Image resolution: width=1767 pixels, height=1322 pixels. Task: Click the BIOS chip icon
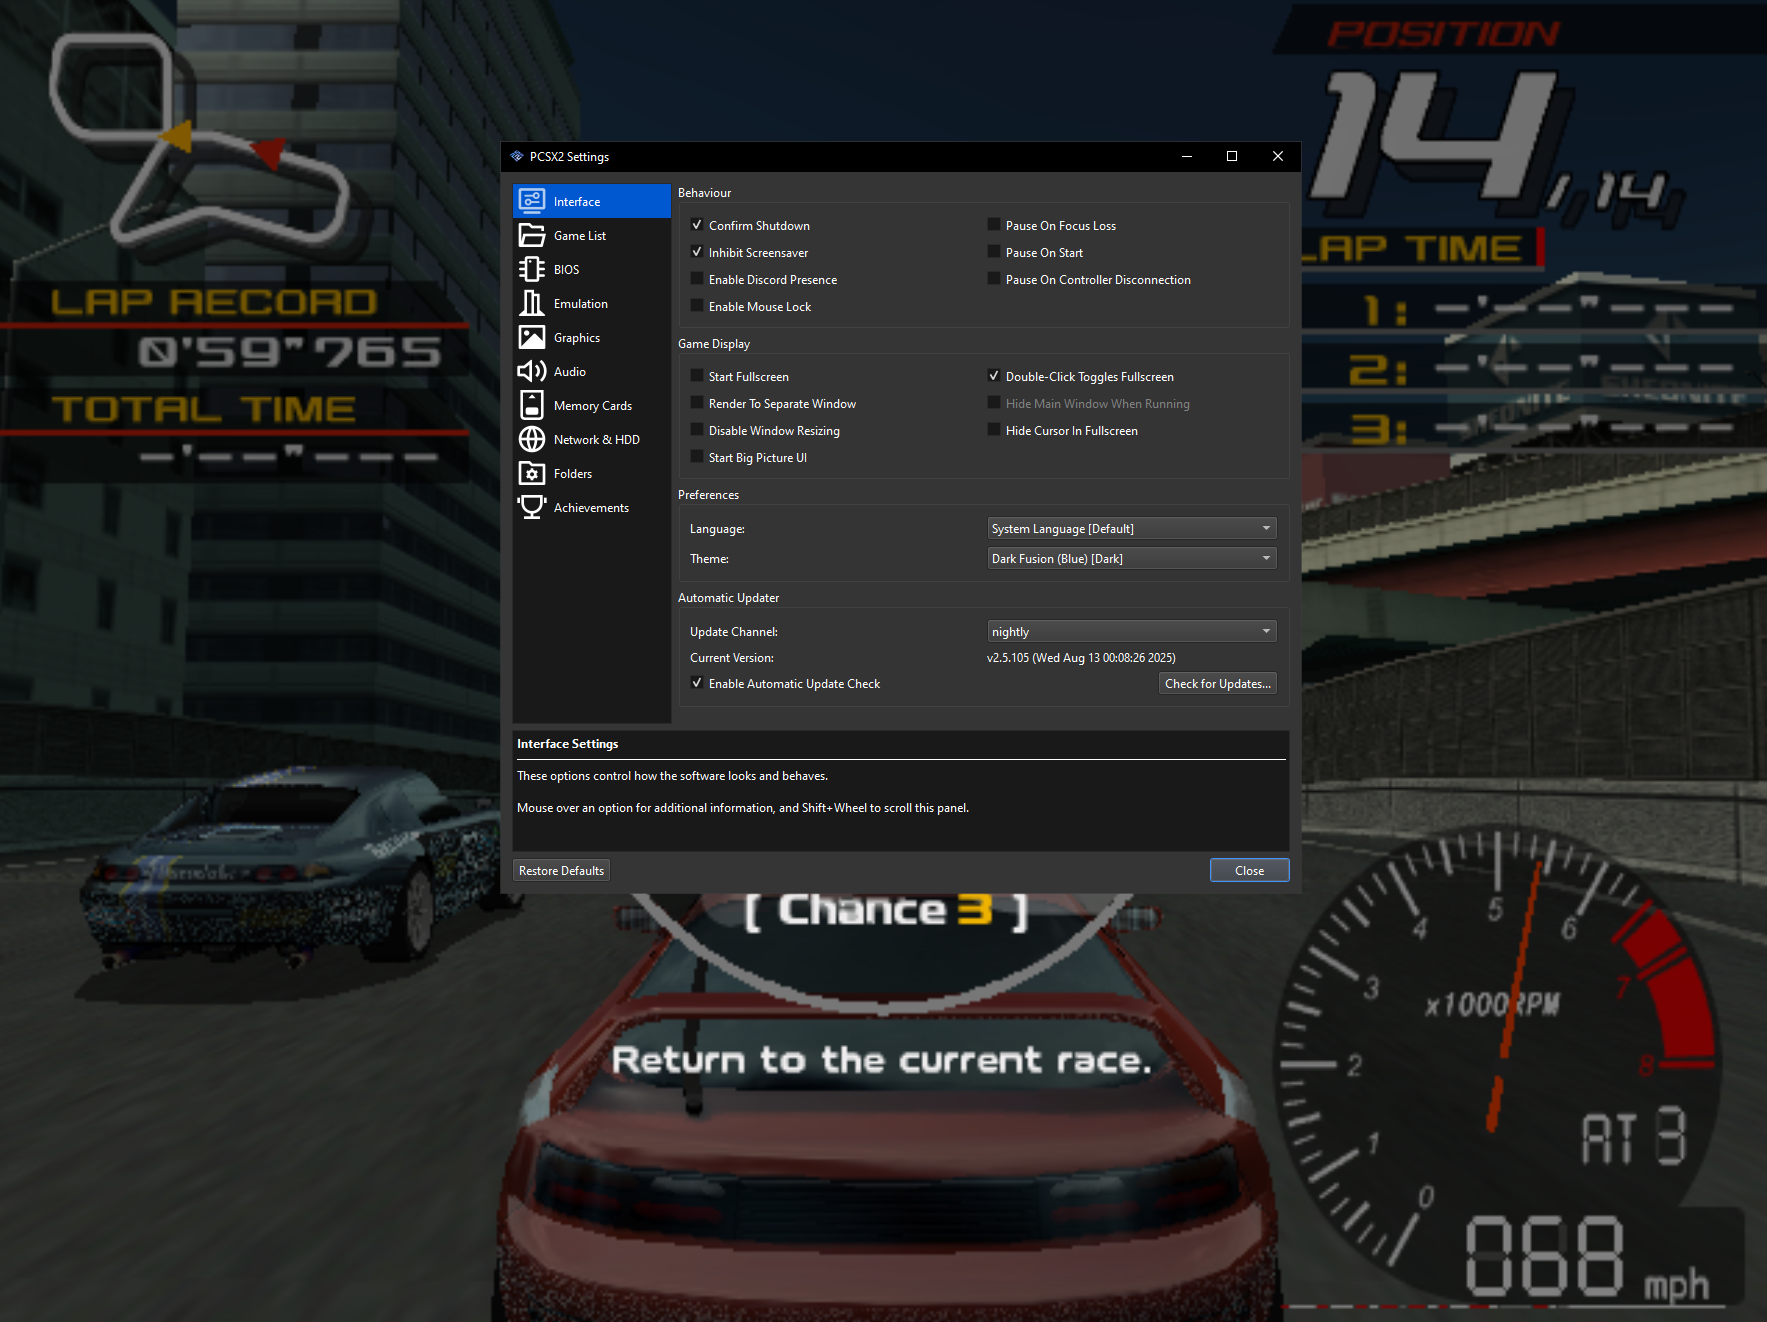tap(532, 269)
